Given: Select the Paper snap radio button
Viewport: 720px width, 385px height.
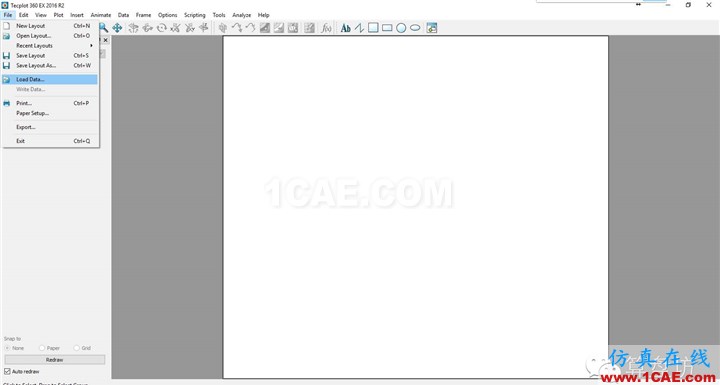Looking at the screenshot, I should [42, 348].
